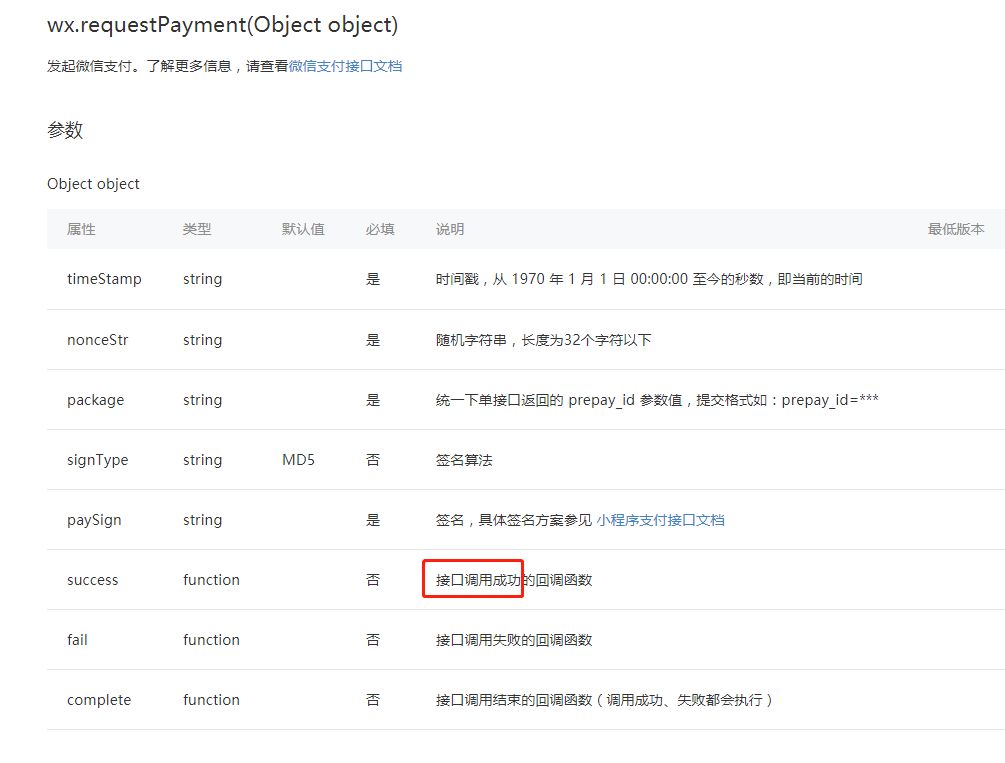This screenshot has width=1005, height=763.
Task: Click the description 随机字符串，长度为32个字符以下
Action: (544, 340)
